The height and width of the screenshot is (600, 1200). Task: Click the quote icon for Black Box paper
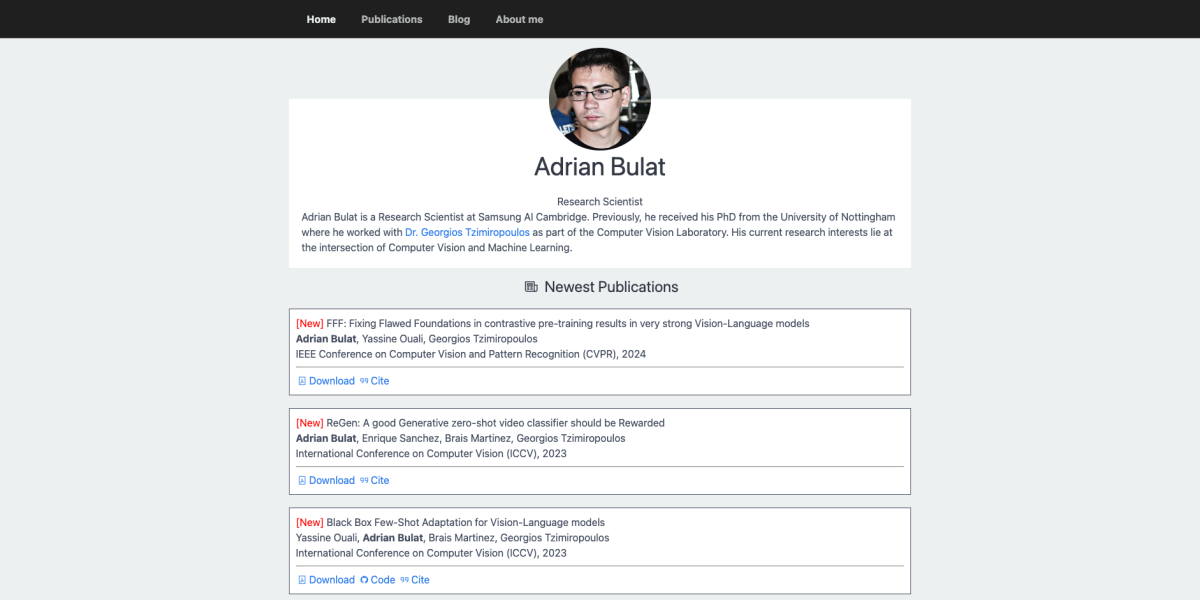[x=404, y=580]
